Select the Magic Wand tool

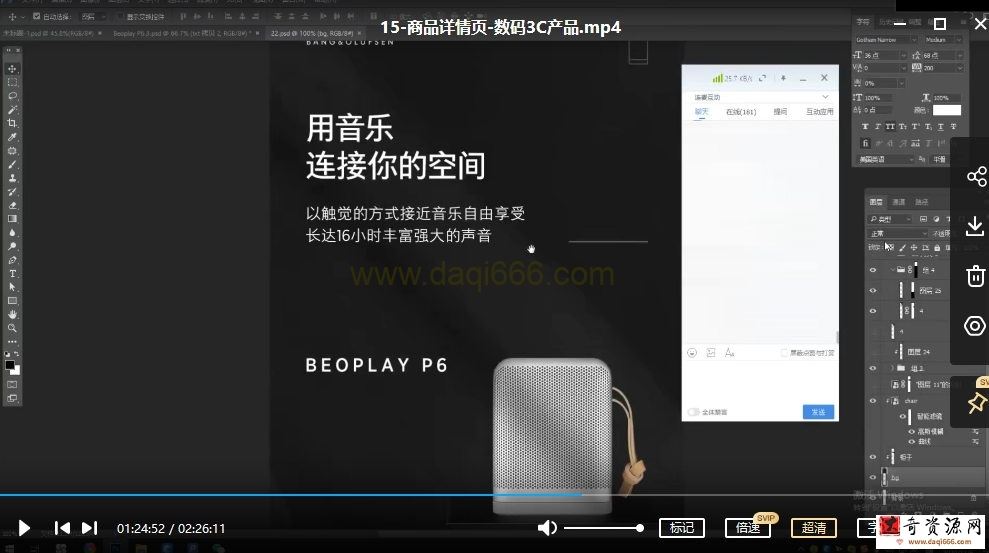[x=12, y=110]
